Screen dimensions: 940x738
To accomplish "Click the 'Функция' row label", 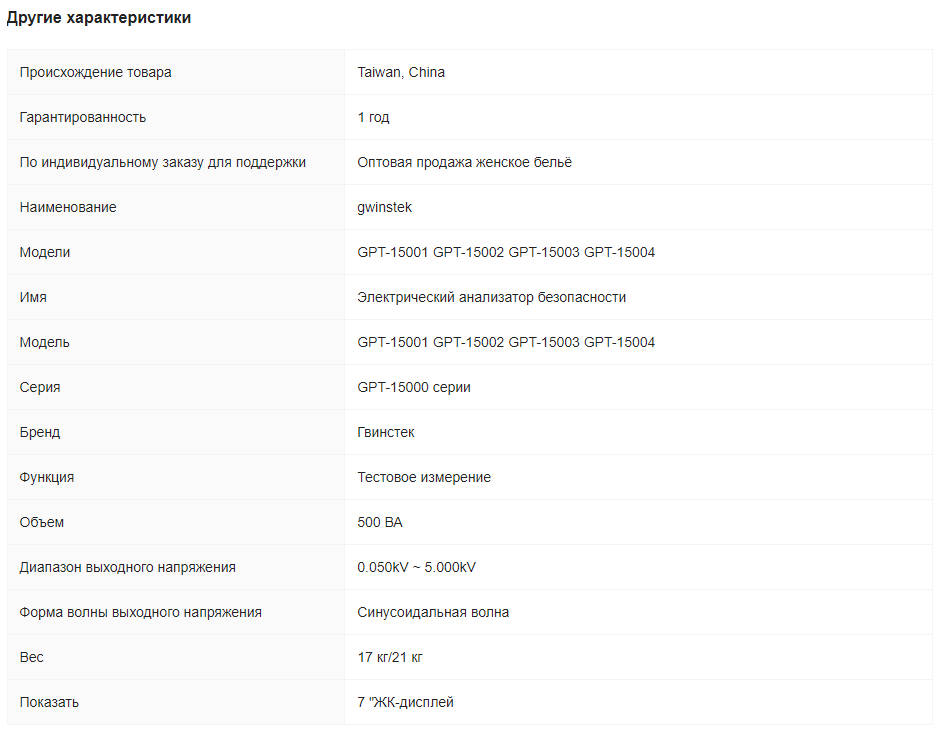I will (x=47, y=477).
